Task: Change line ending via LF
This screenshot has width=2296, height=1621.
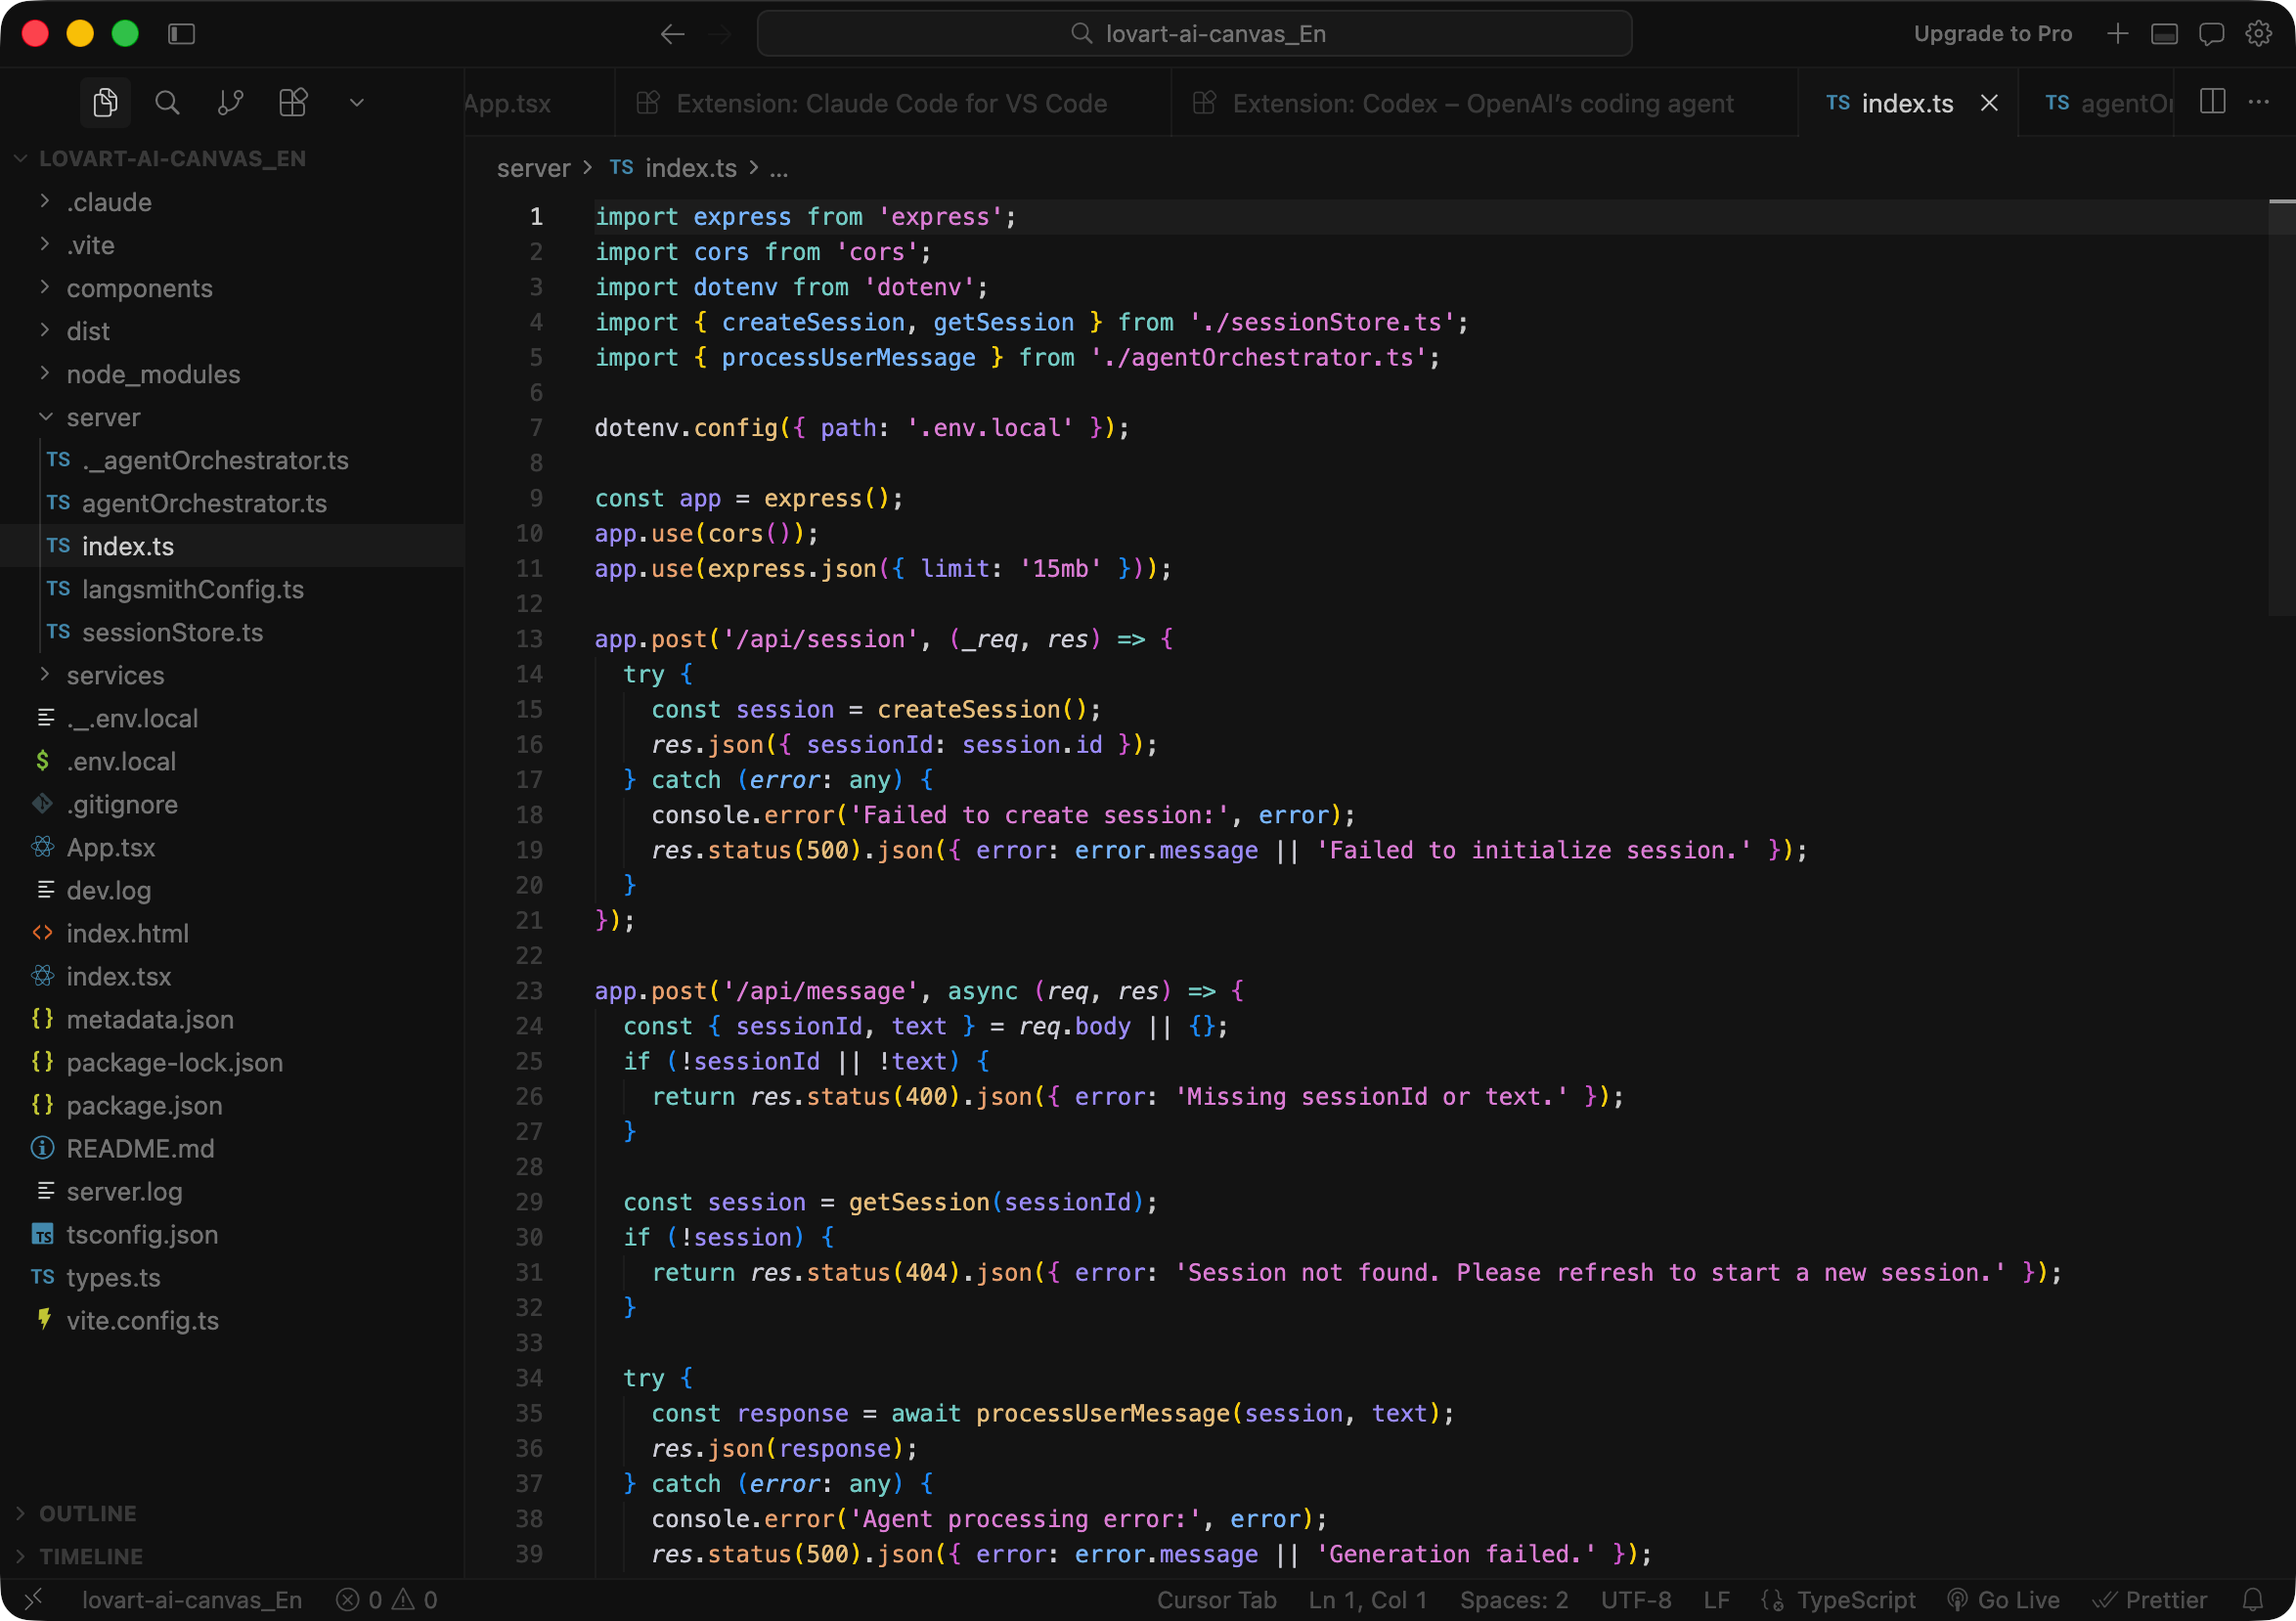Action: tap(1716, 1599)
